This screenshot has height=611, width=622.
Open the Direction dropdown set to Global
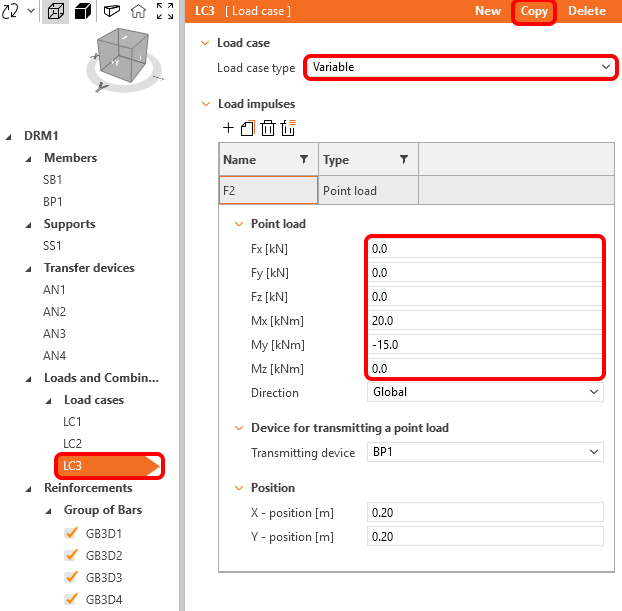point(485,393)
